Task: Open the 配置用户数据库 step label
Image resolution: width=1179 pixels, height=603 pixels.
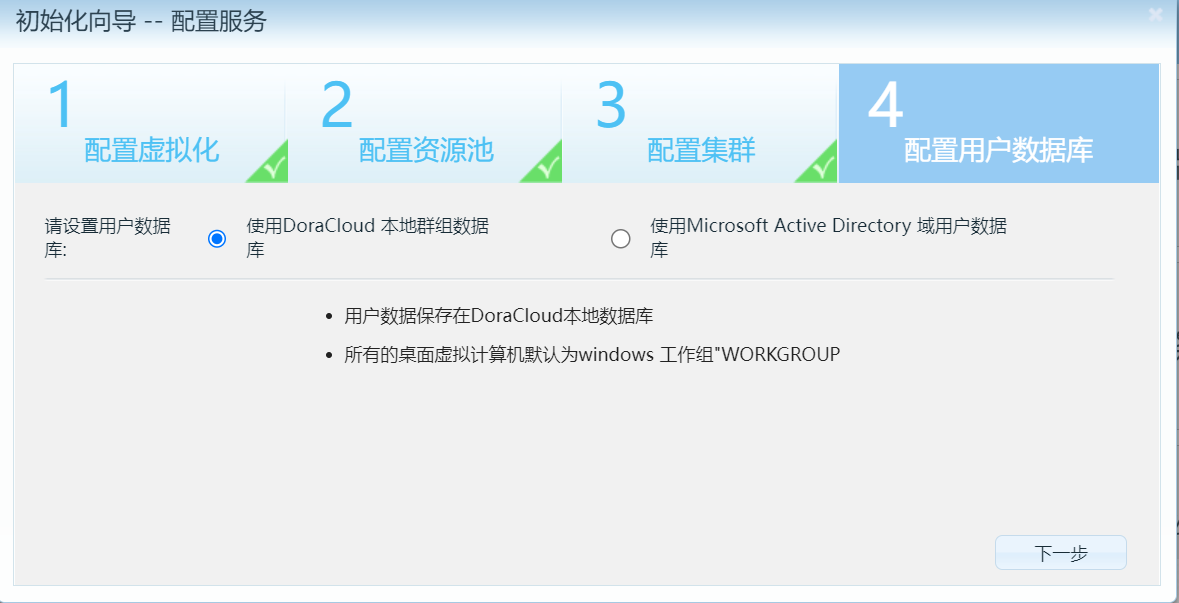Action: 998,151
